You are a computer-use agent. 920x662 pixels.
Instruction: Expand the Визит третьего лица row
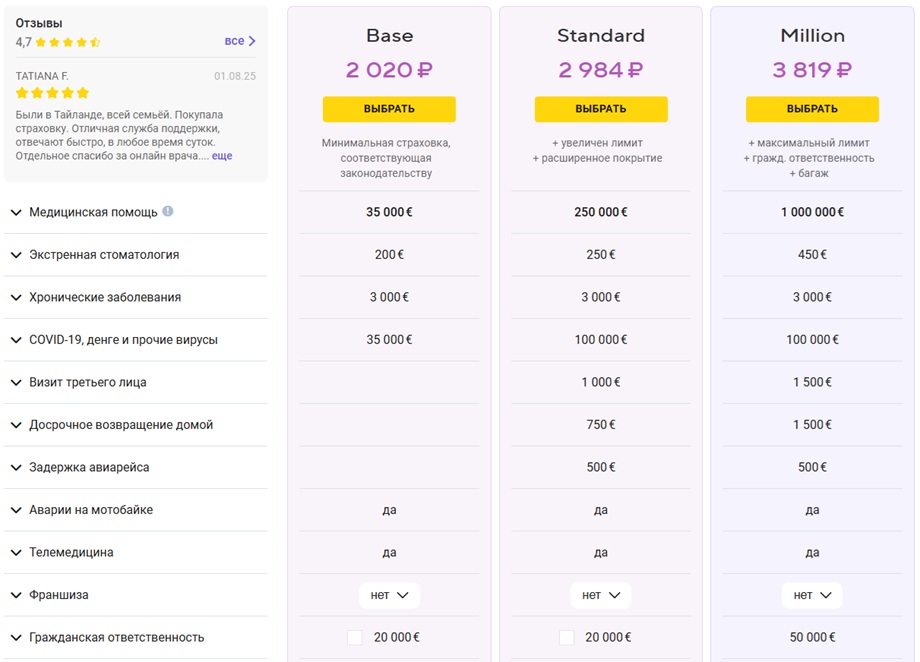[x=136, y=383]
